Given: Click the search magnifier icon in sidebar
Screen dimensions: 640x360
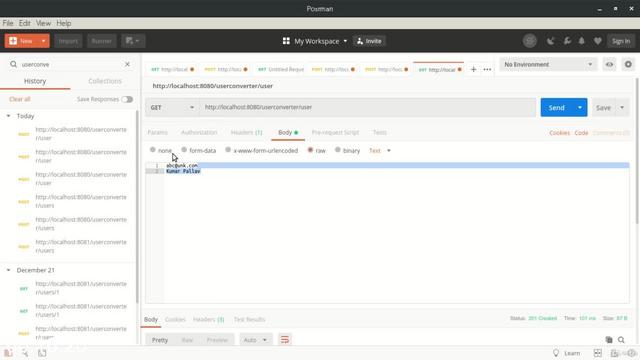Looking at the screenshot, I should click(13, 64).
